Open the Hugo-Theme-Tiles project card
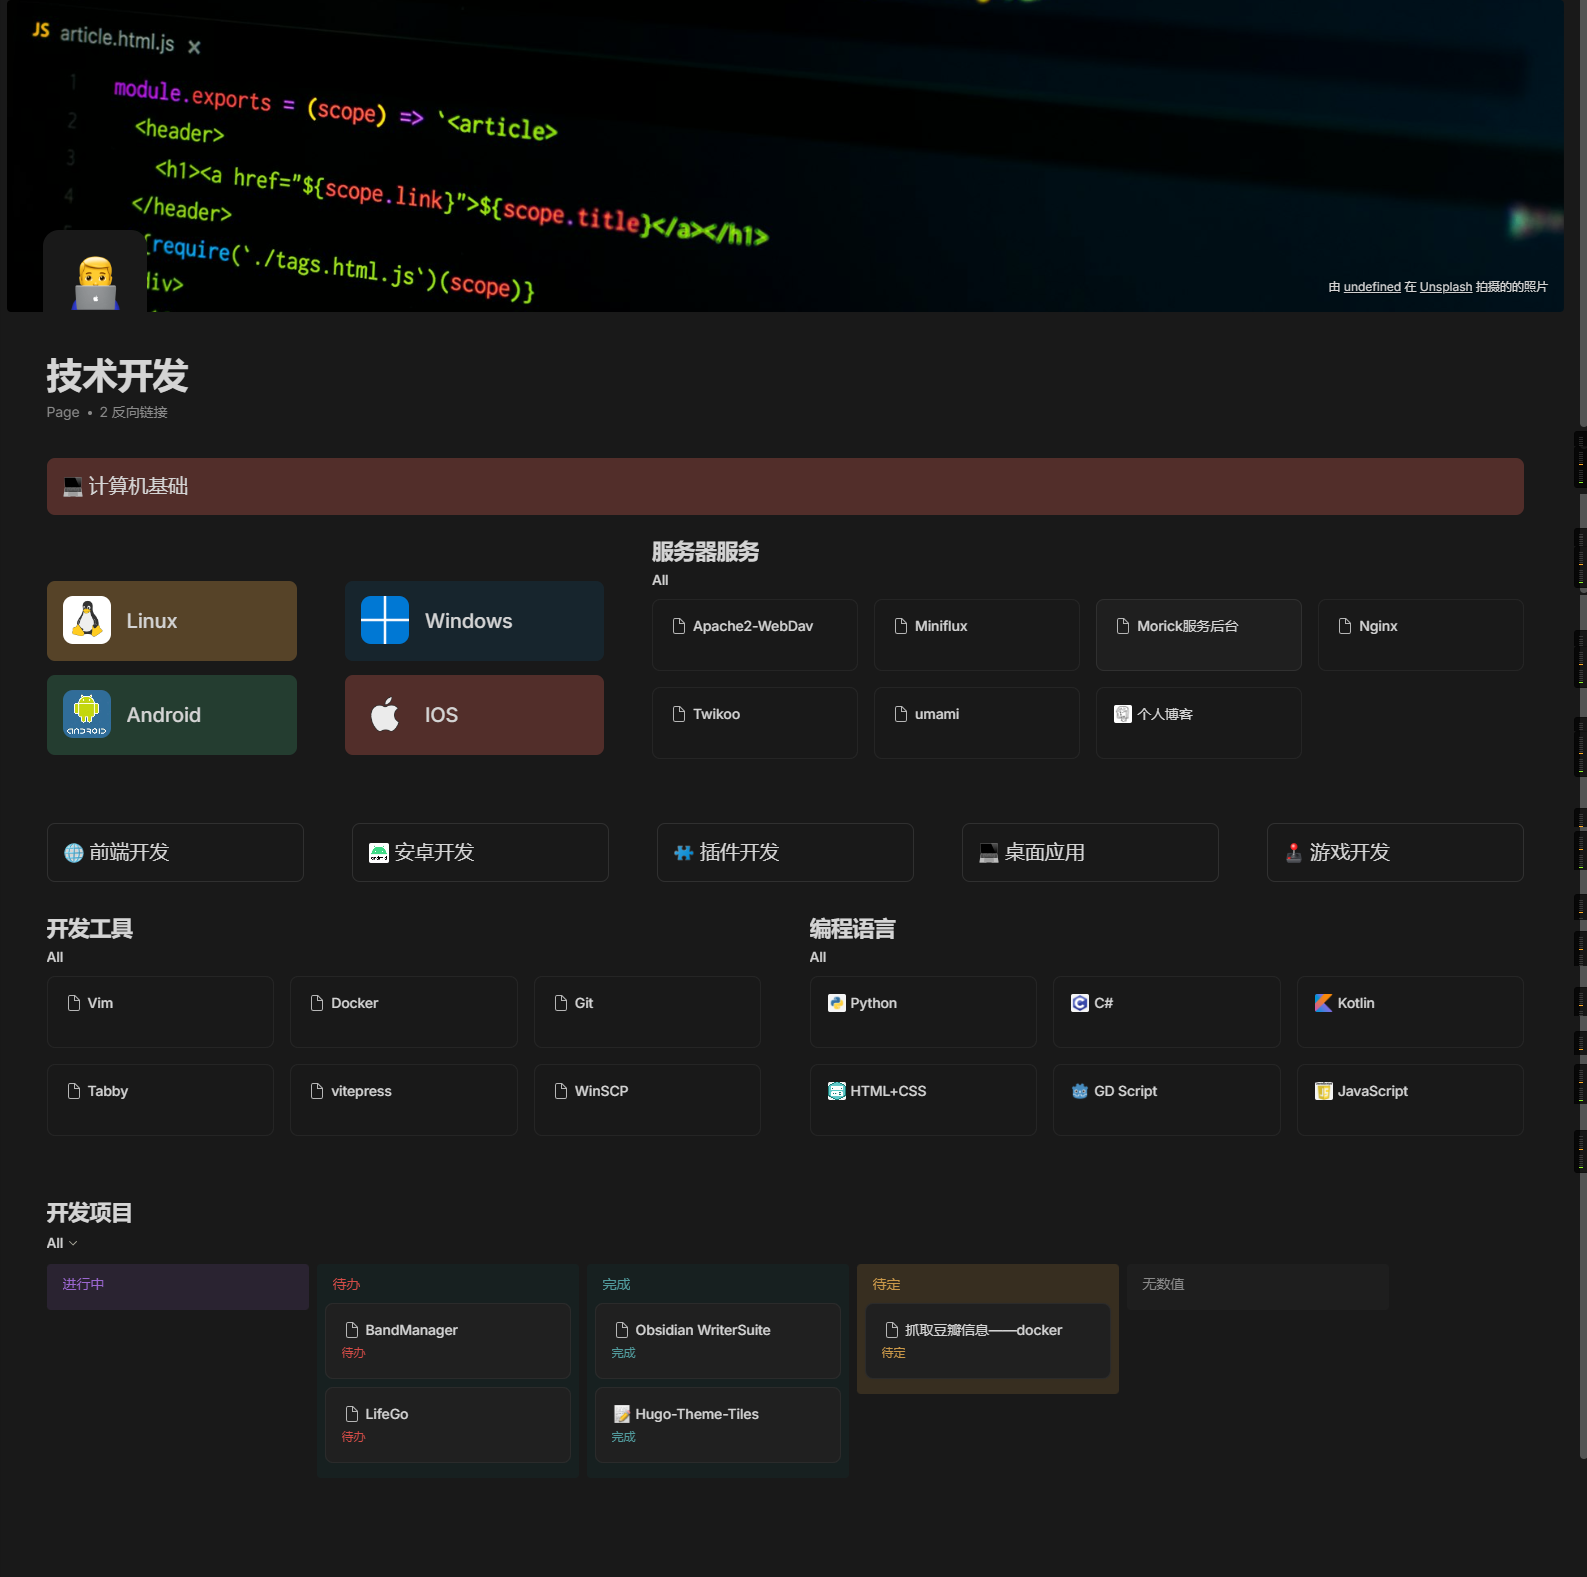Screen dimensions: 1587x1577 [717, 1423]
